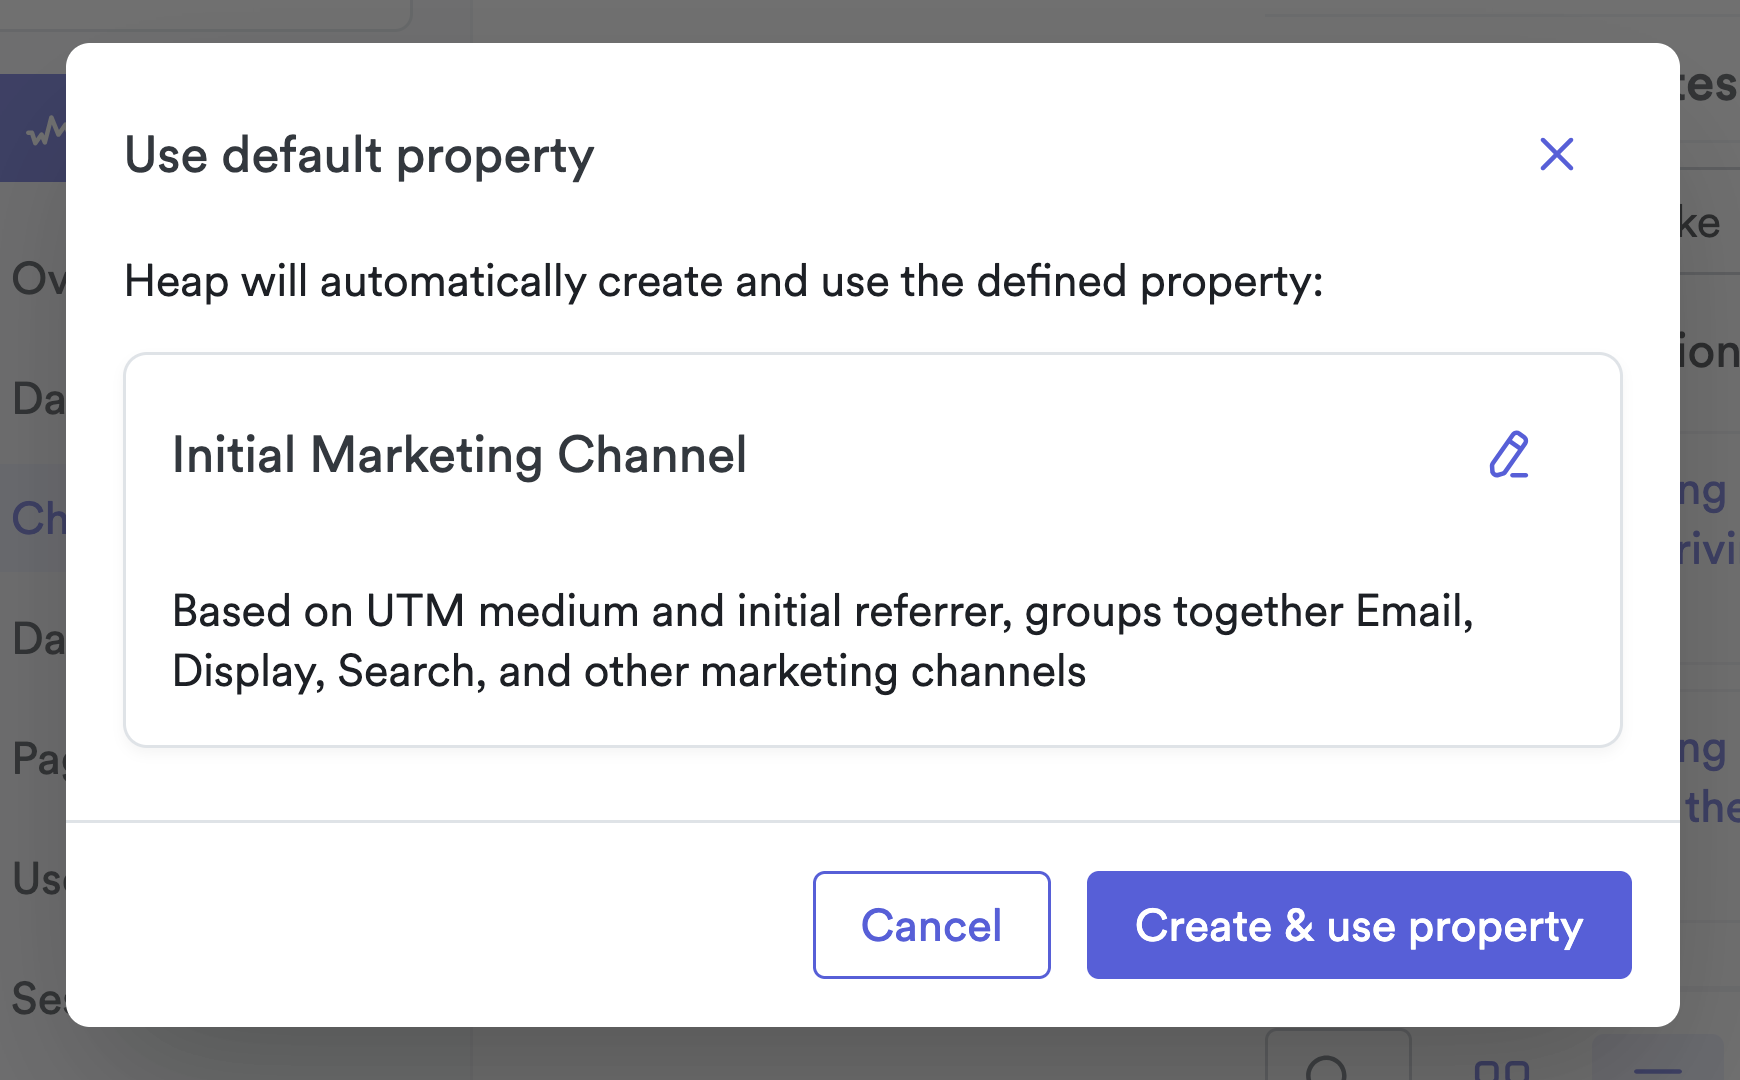Viewport: 1740px width, 1080px height.
Task: Click the Use default property title
Action: point(359,156)
